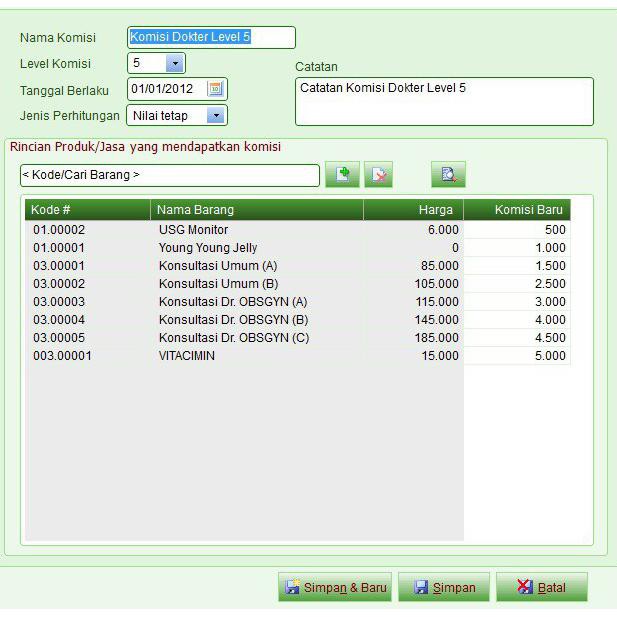The height and width of the screenshot is (617, 617).
Task: Click the delete item icon with red X
Action: [x=378, y=175]
